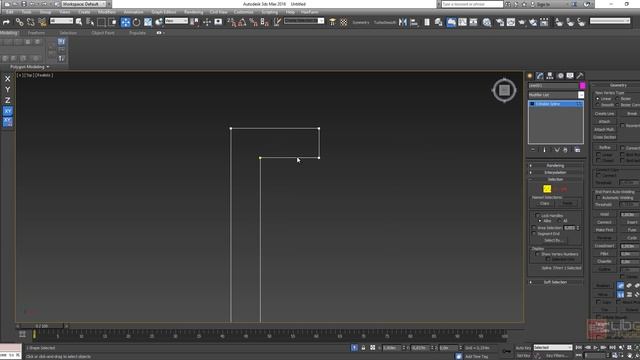Open the Schematic View icon
The image size is (640, 360).
[473, 22]
